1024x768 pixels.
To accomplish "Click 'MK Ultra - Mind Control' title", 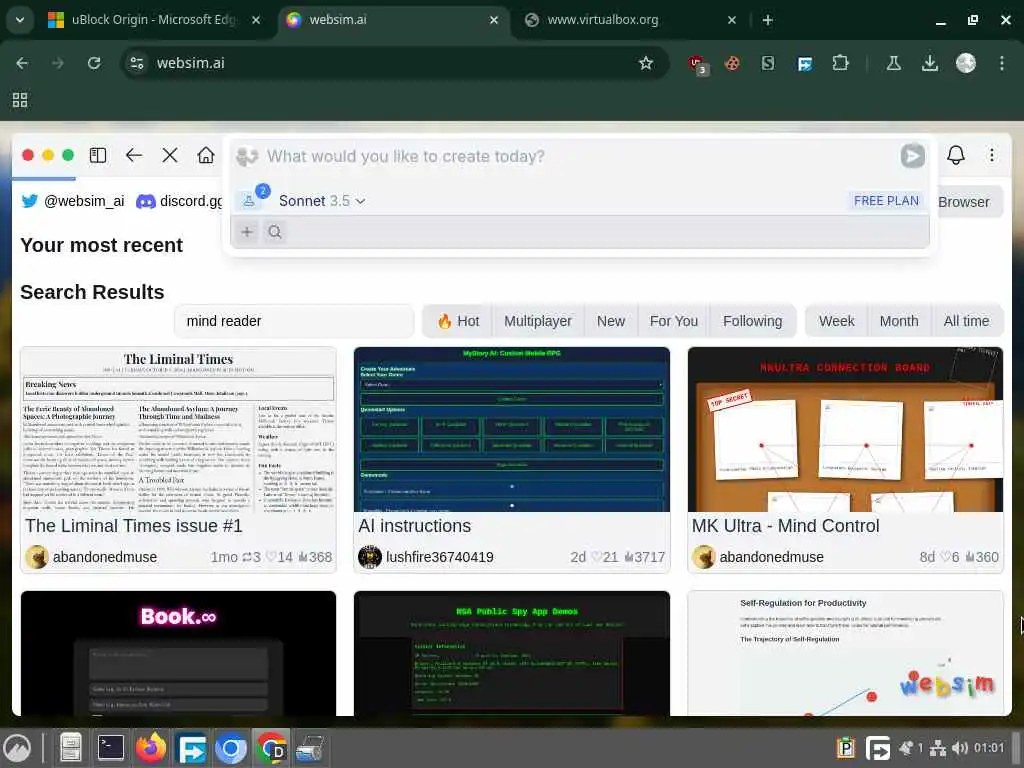I will coord(786,526).
